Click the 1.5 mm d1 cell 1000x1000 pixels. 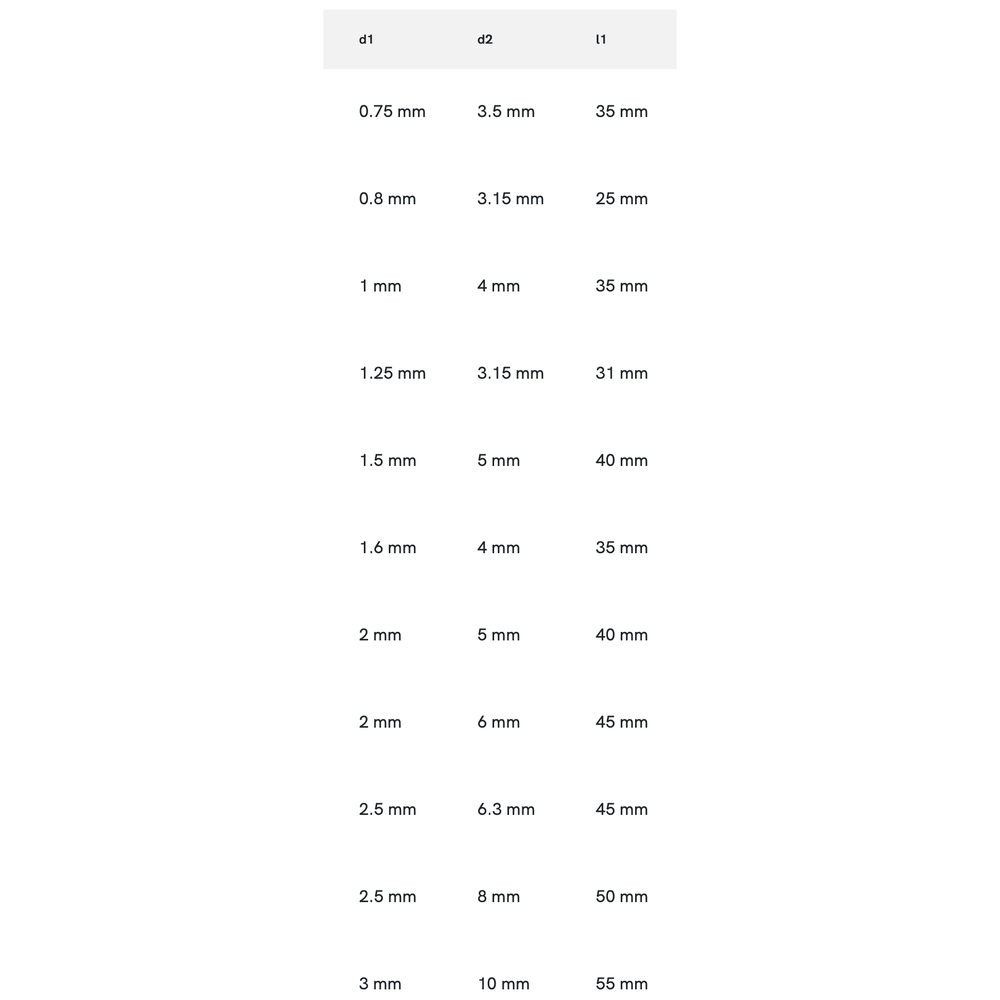tap(387, 461)
